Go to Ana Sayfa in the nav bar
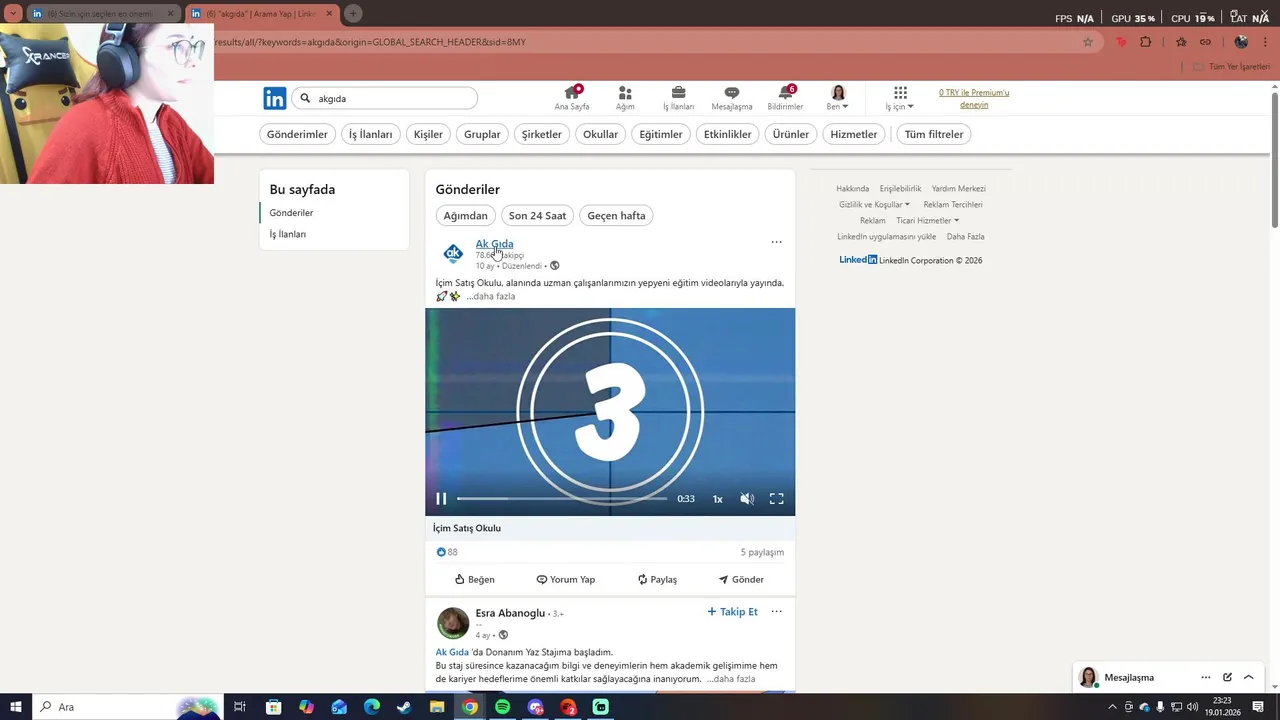Screen dimensions: 1280x720 572,98
